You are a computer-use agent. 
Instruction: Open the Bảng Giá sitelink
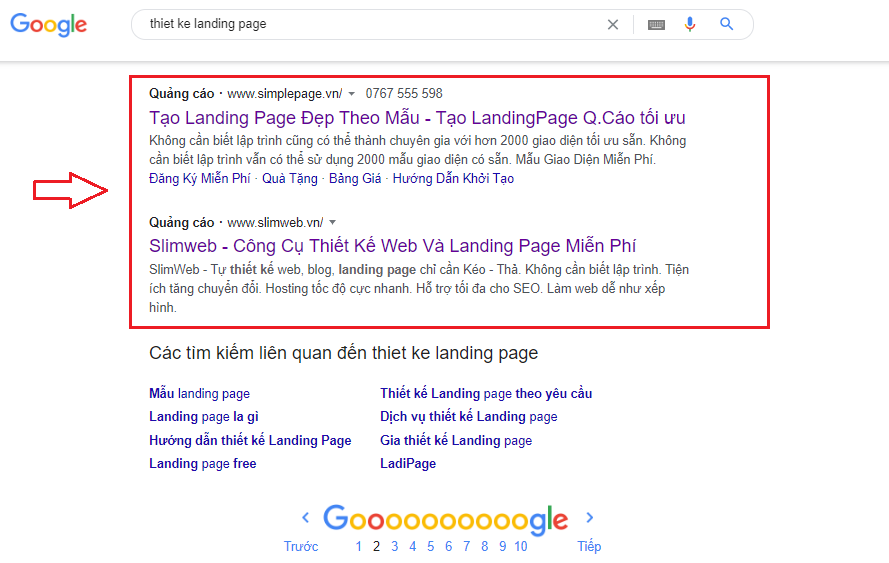pos(355,179)
